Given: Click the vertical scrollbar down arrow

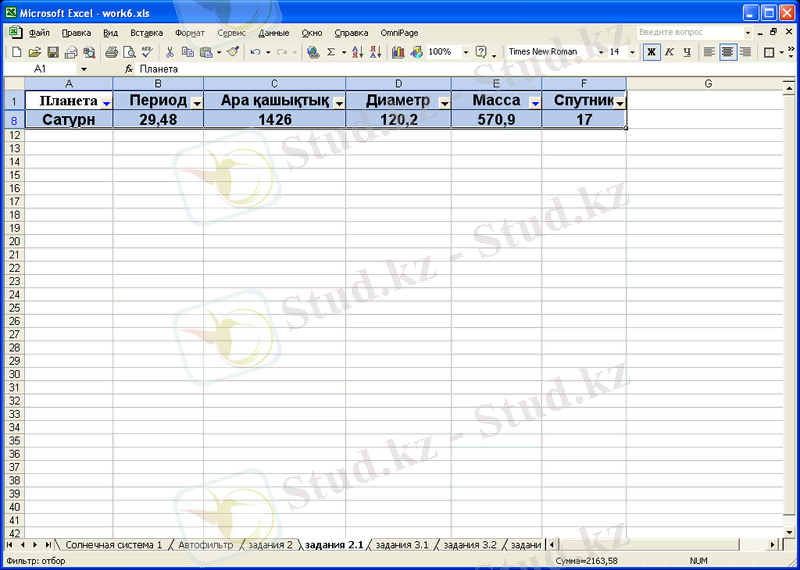Looking at the screenshot, I should 787,533.
